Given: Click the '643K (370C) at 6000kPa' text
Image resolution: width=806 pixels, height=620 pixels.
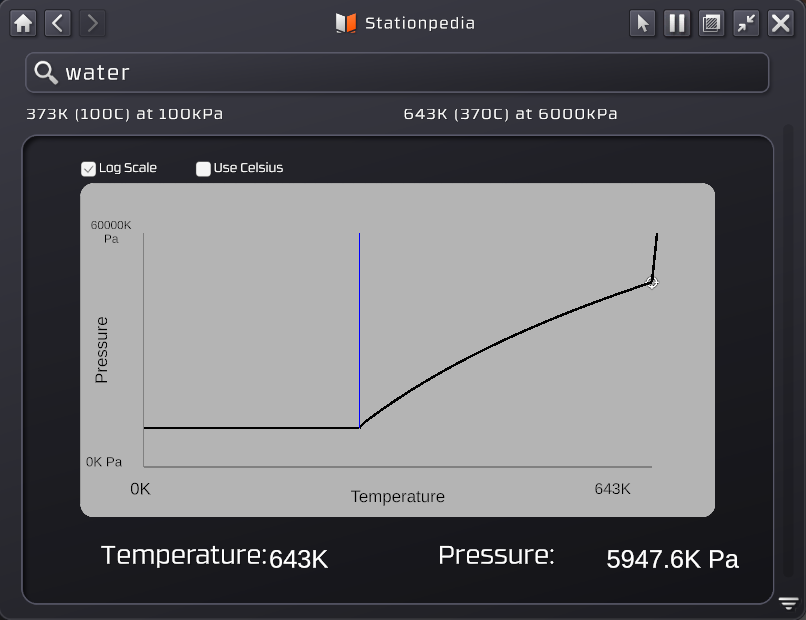Looking at the screenshot, I should (x=510, y=114).
